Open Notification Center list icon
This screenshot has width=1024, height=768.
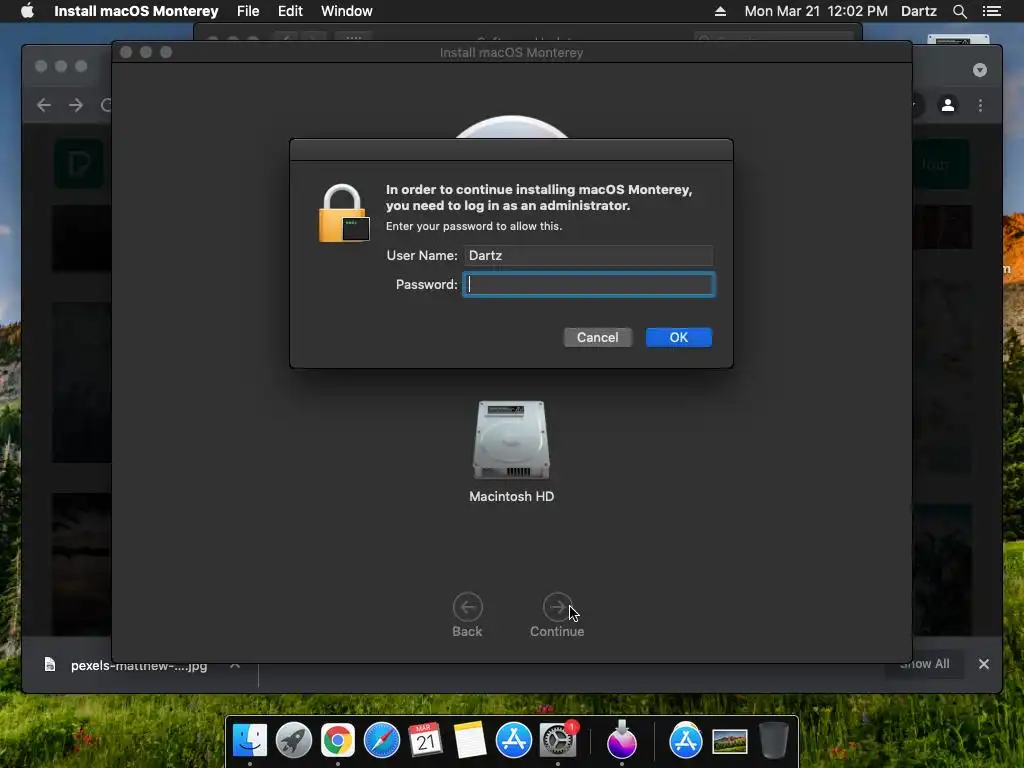click(x=992, y=11)
